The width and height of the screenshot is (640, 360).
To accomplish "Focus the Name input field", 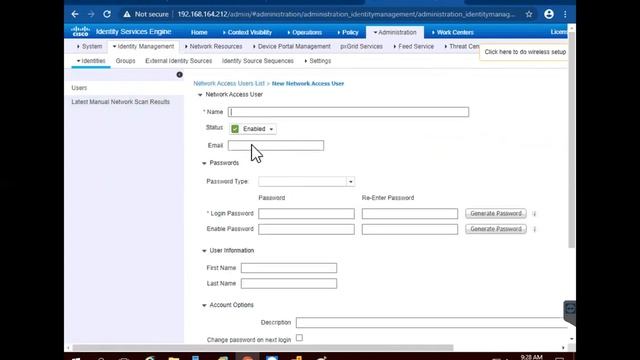I will [348, 112].
